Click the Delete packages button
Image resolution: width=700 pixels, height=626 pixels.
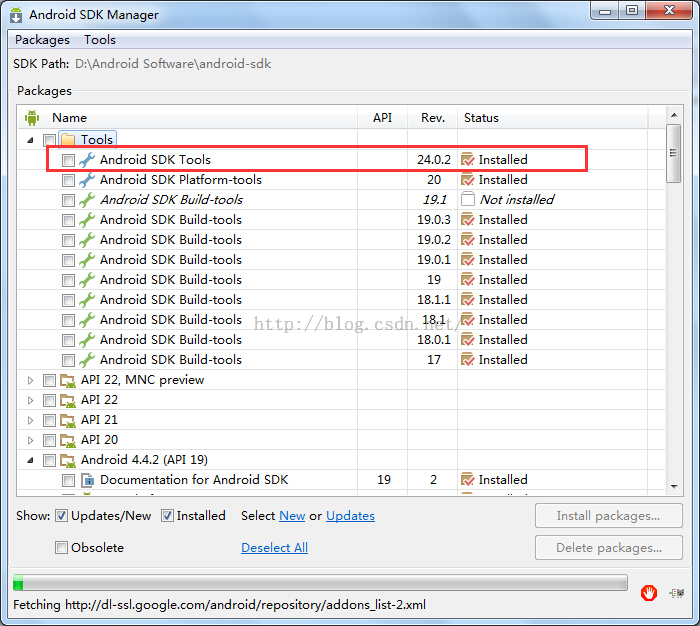608,547
